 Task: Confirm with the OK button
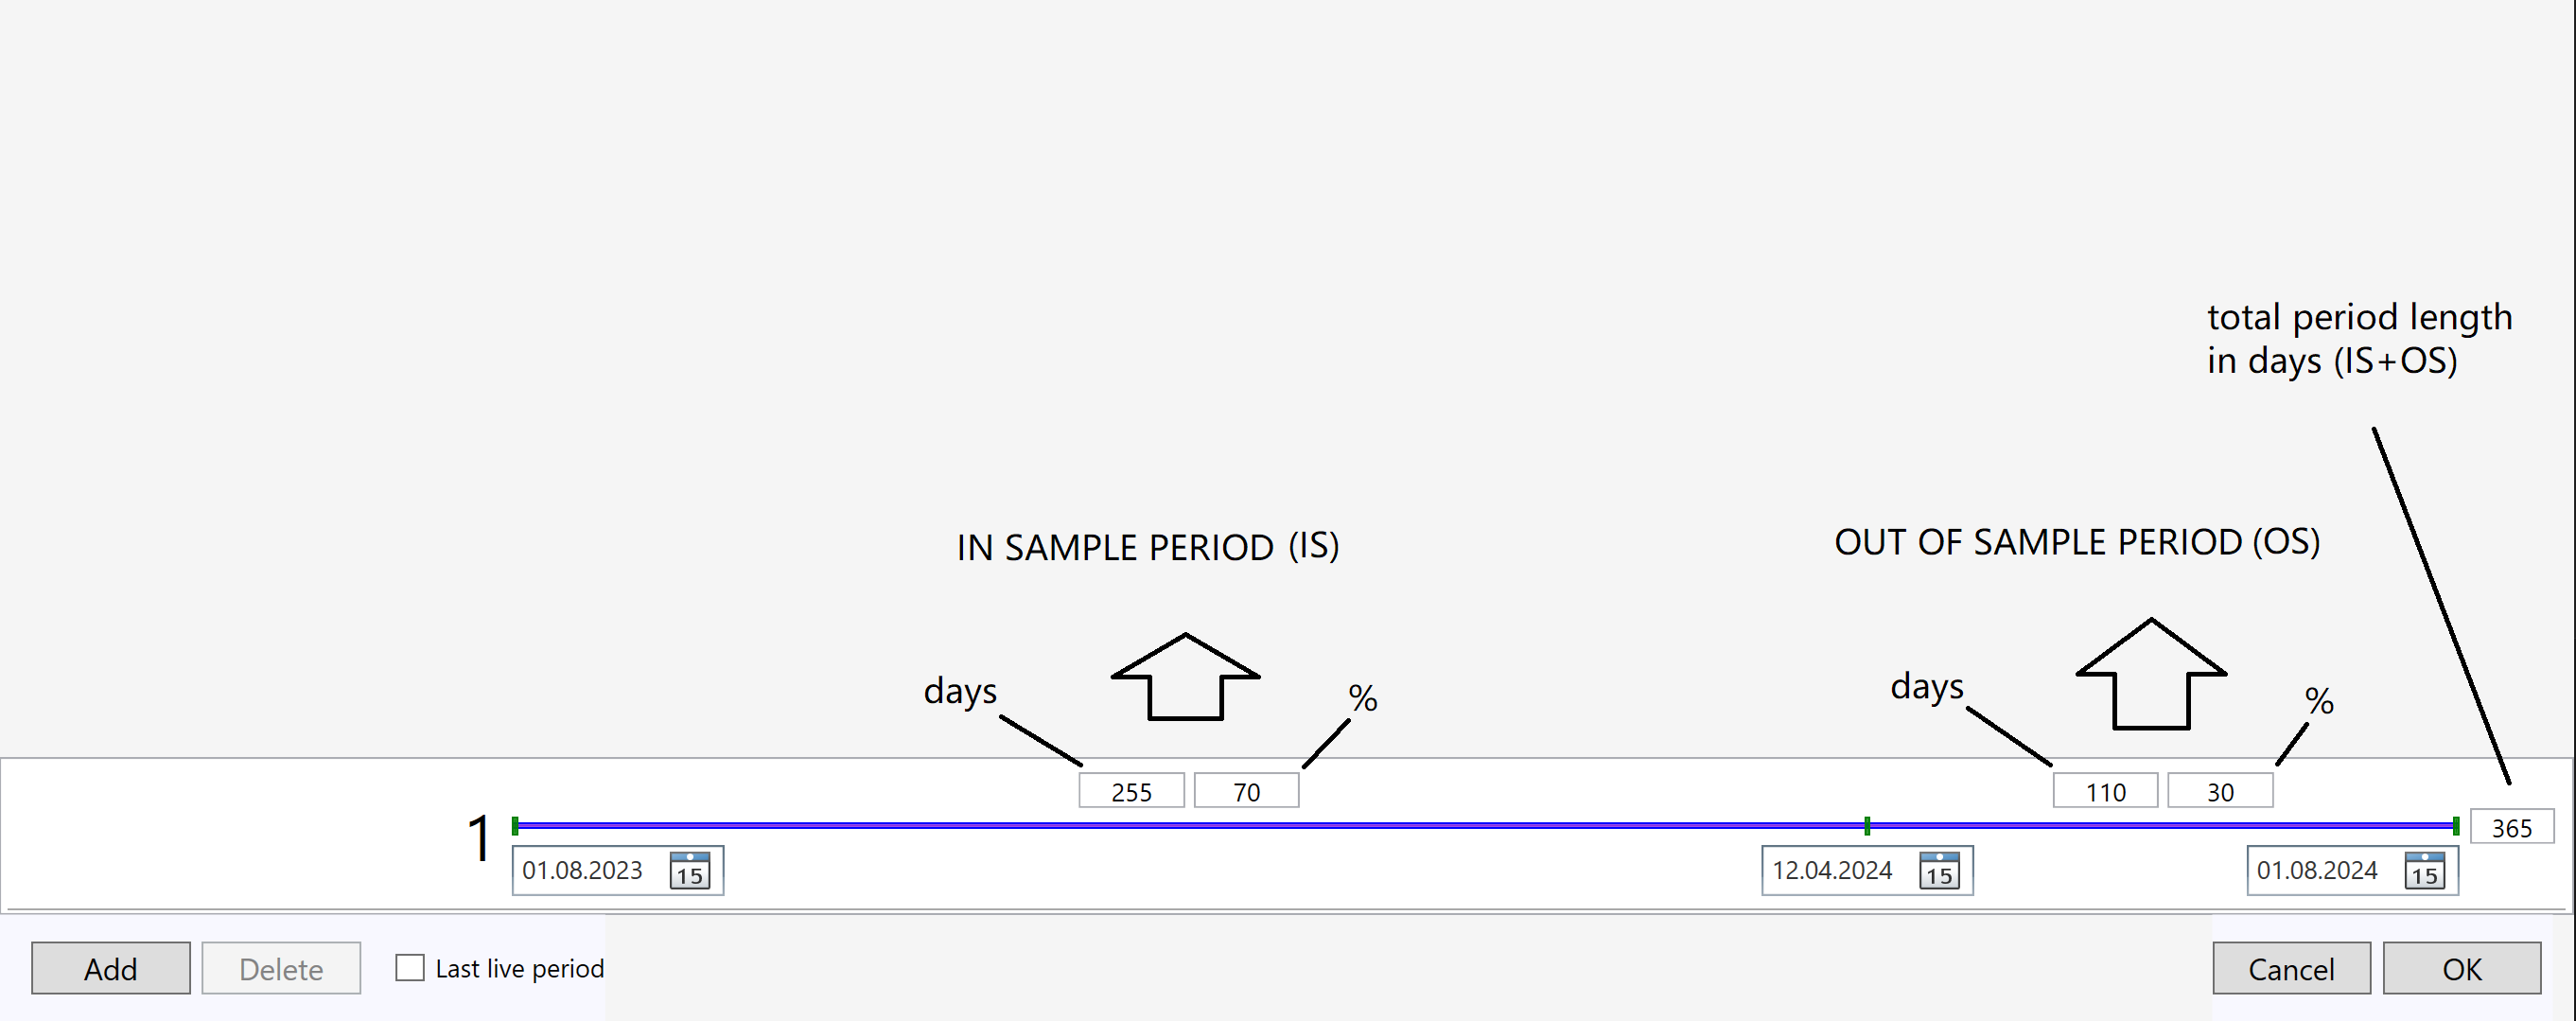[x=2461, y=968]
